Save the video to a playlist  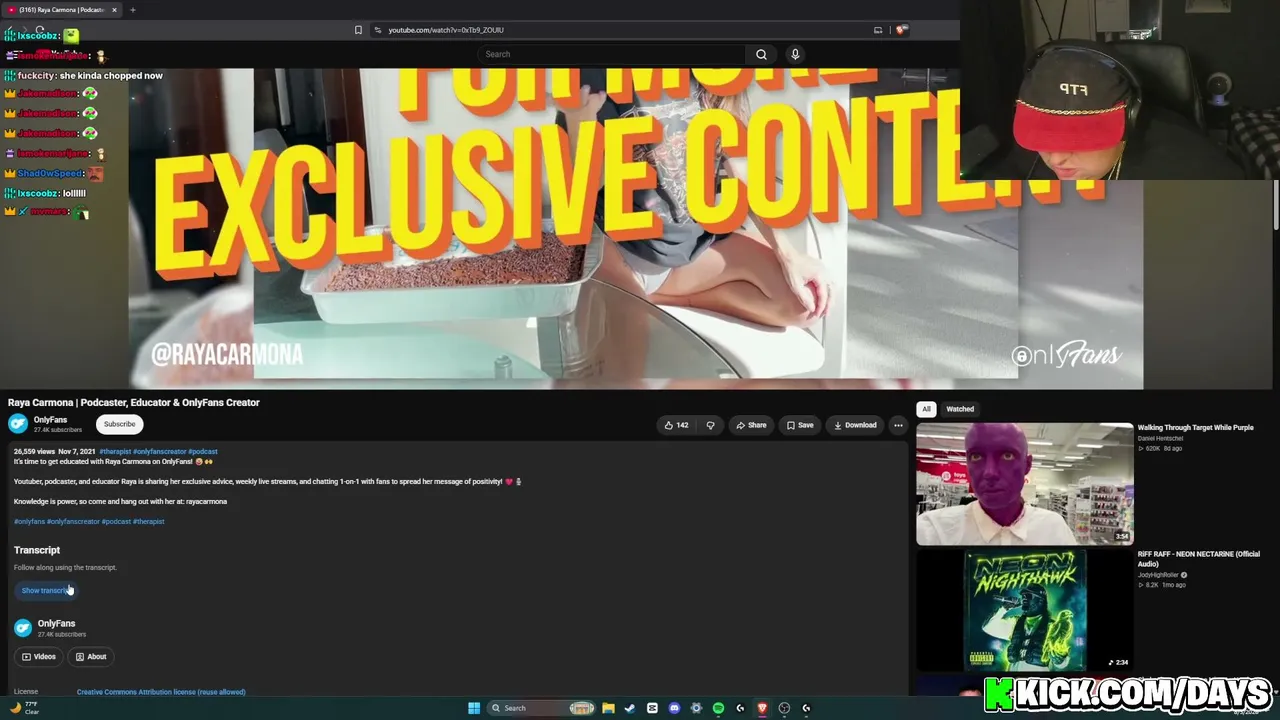(799, 425)
